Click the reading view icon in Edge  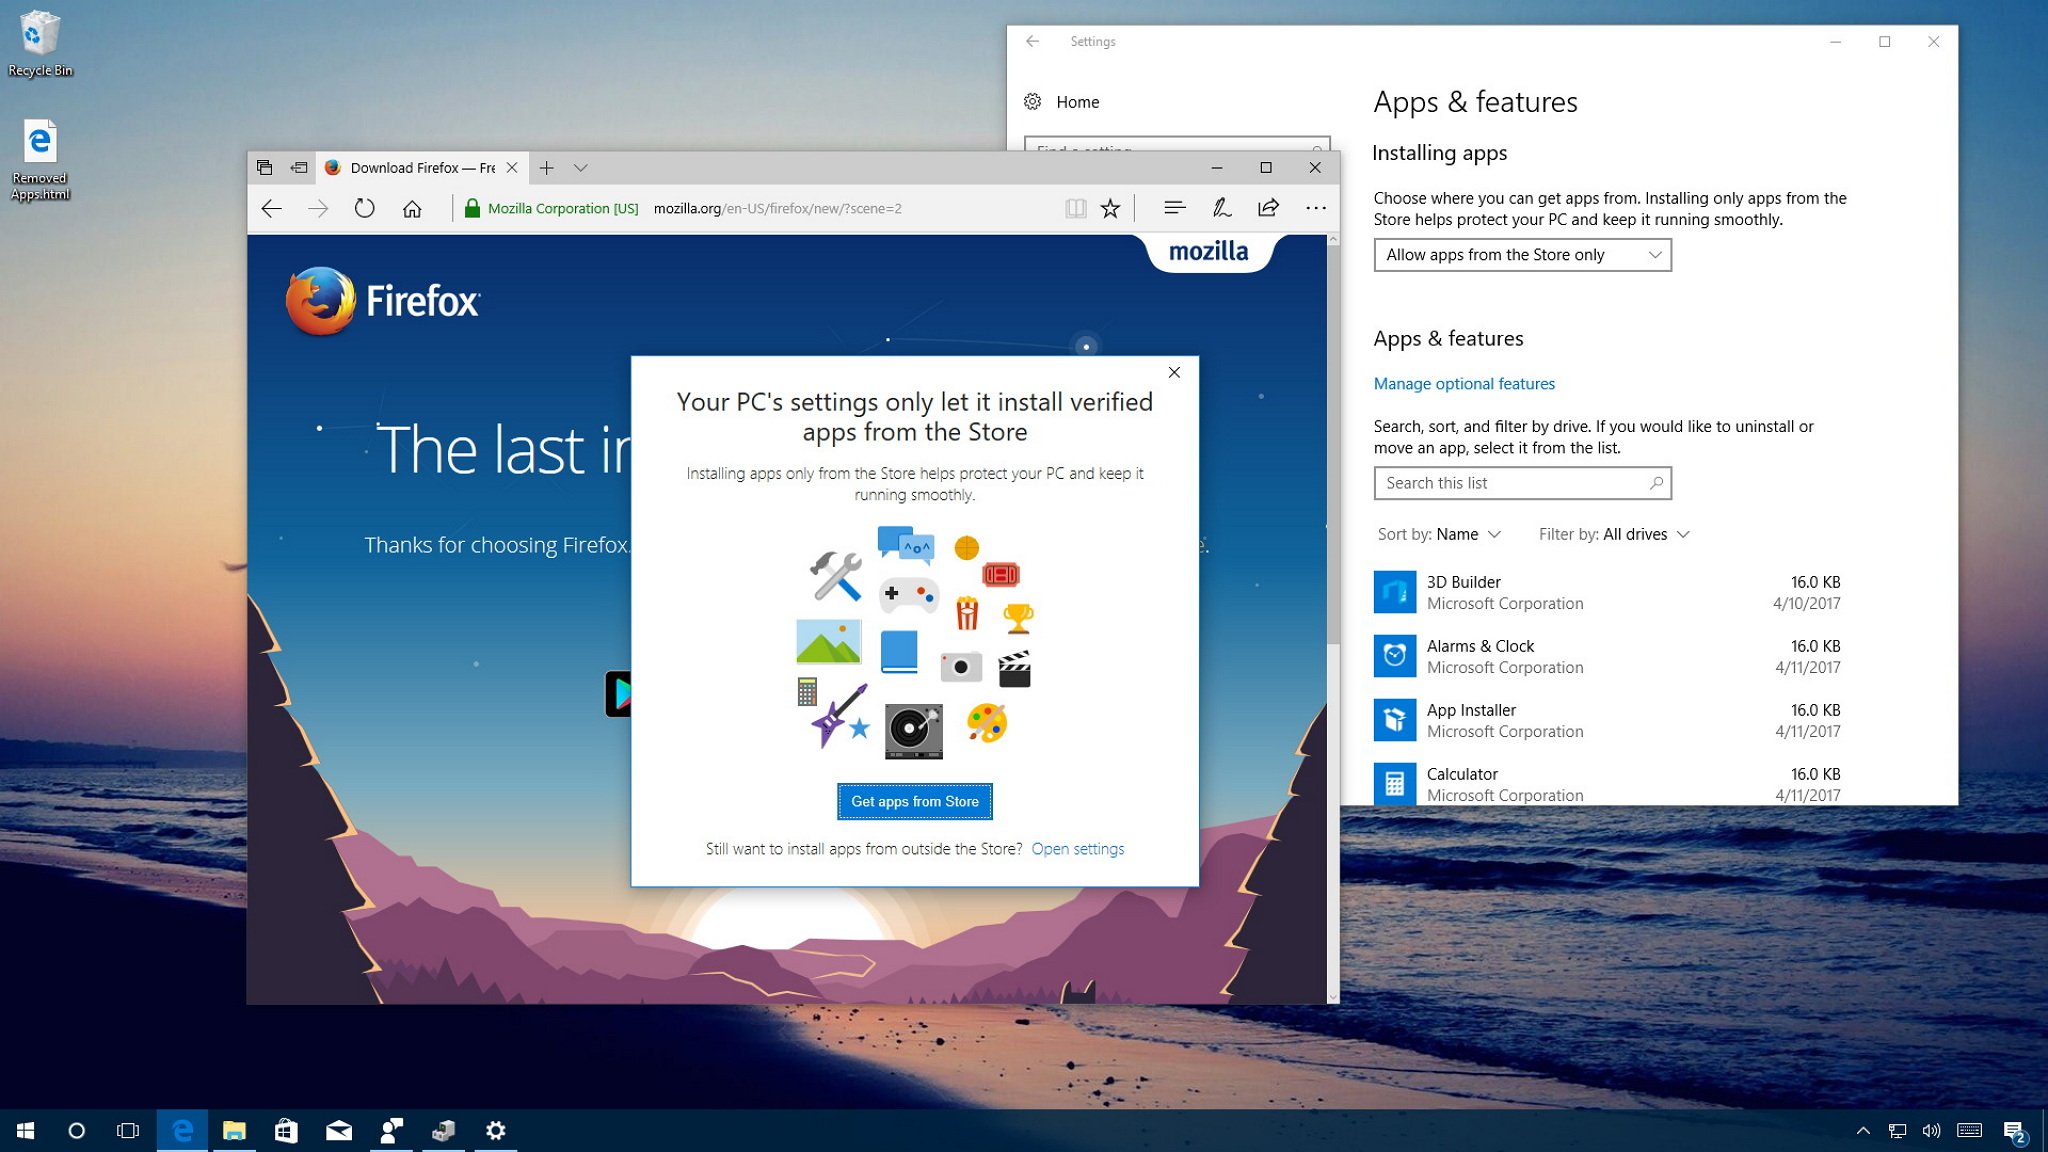pyautogui.click(x=1075, y=208)
